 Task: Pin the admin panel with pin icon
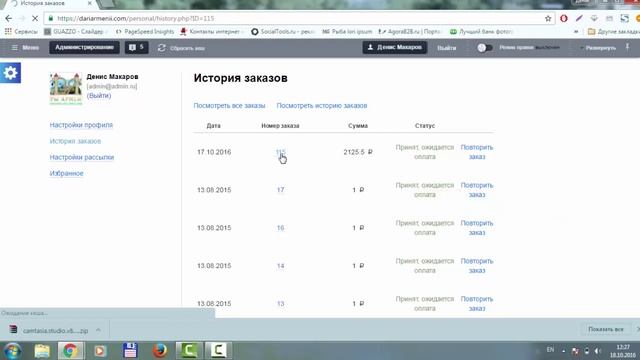[x=627, y=47]
